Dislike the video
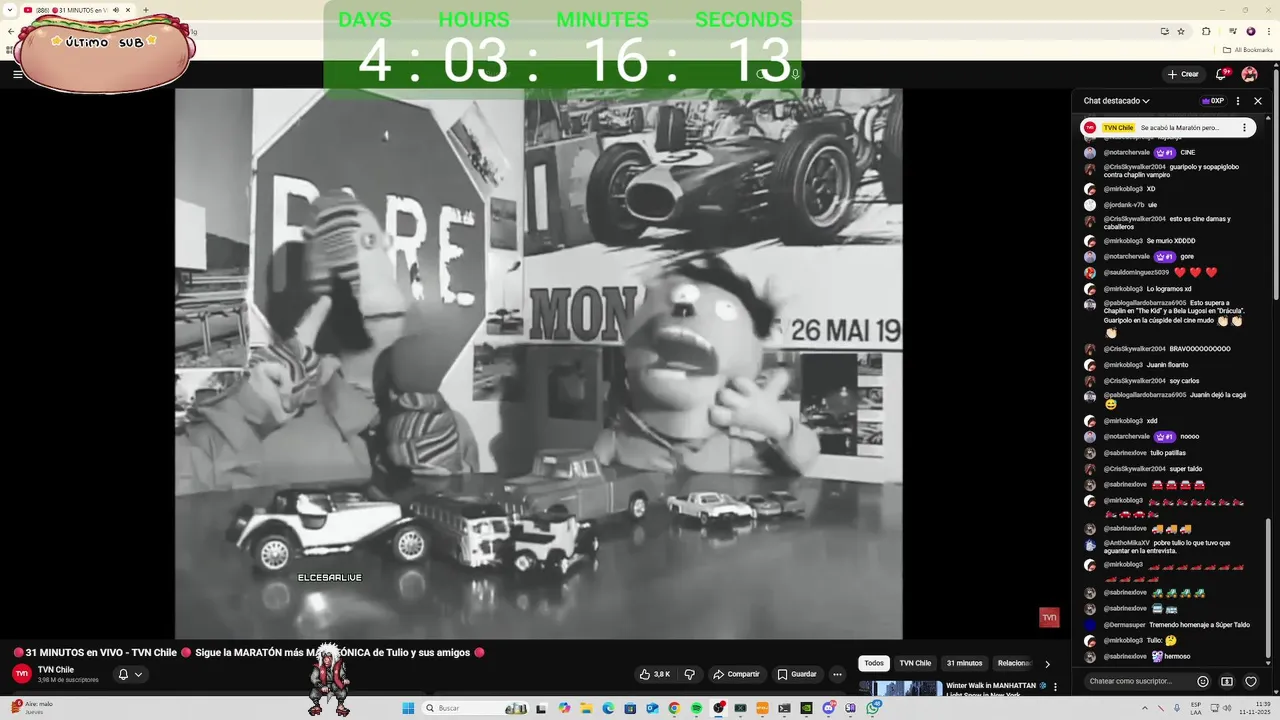This screenshot has width=1280, height=720. click(x=689, y=674)
